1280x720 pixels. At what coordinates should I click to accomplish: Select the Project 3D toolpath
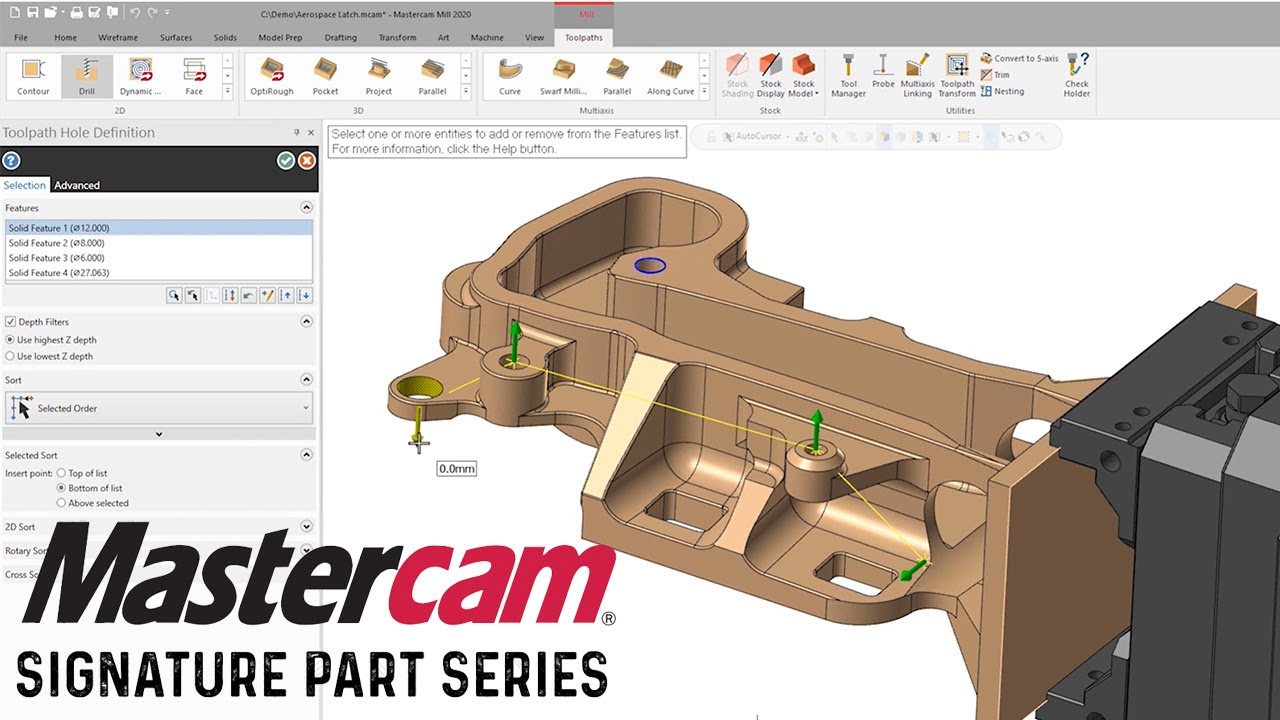379,77
